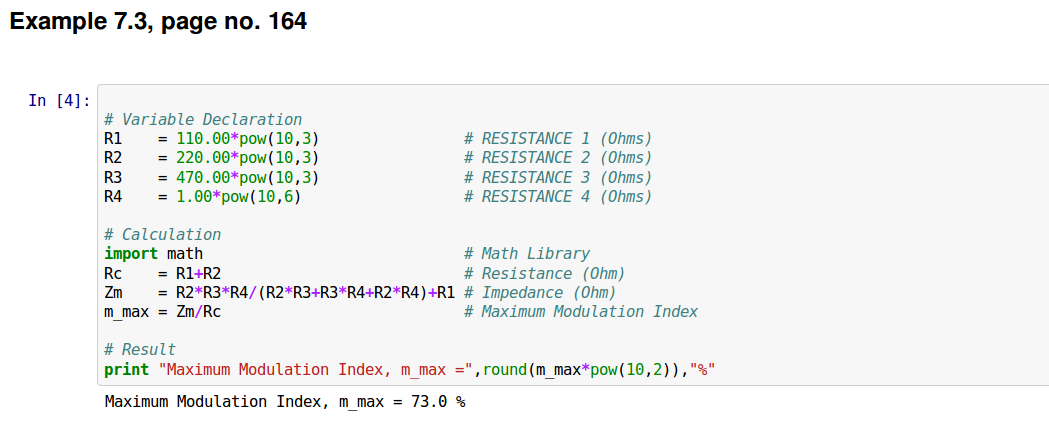The height and width of the screenshot is (429, 1049).
Task: Click the Variable Declaration comment line
Action: click(x=203, y=119)
